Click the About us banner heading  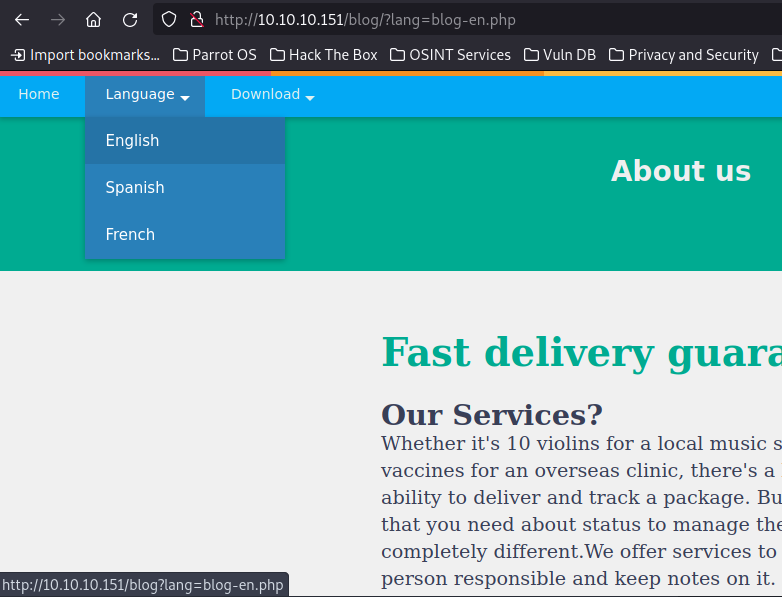click(680, 171)
